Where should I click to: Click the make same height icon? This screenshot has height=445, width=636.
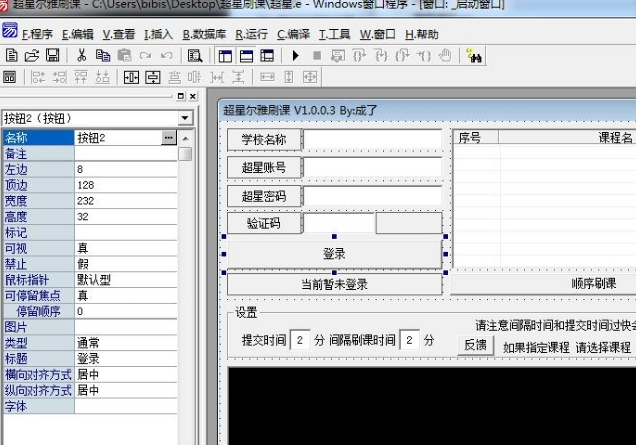(x=289, y=77)
